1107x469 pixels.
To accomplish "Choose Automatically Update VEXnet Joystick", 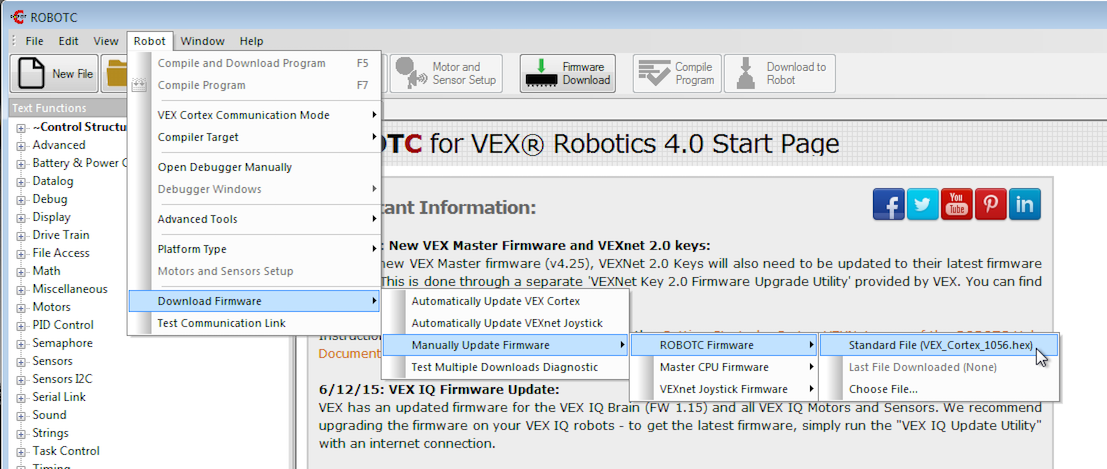I will [x=505, y=323].
